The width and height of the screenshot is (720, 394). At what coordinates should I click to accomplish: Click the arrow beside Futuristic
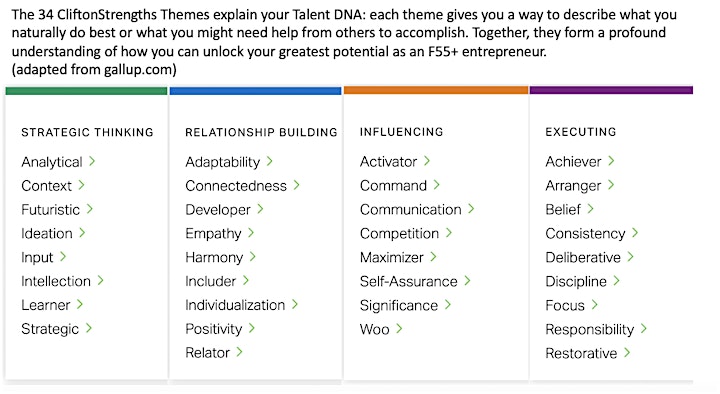point(90,209)
